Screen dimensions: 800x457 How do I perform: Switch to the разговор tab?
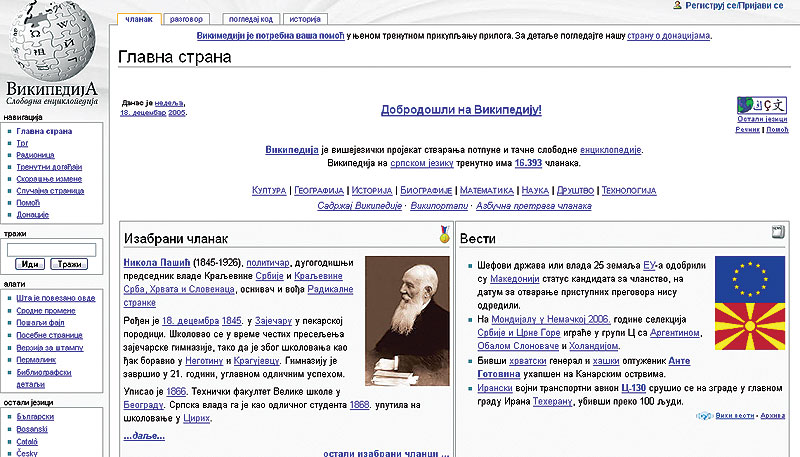(x=186, y=19)
